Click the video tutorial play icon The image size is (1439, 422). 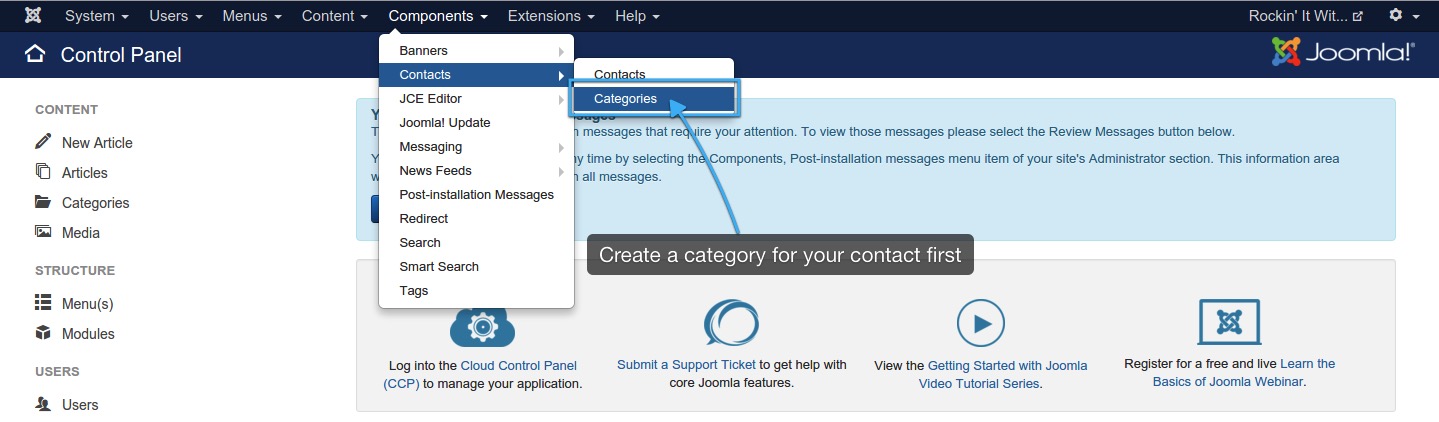coord(980,323)
